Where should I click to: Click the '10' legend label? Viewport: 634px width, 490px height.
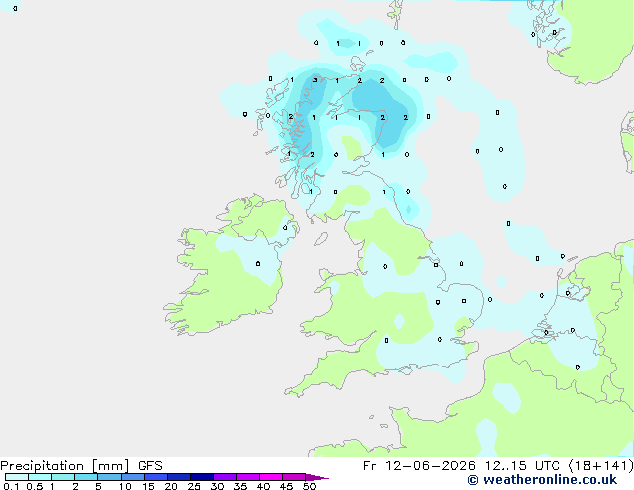click(x=125, y=486)
